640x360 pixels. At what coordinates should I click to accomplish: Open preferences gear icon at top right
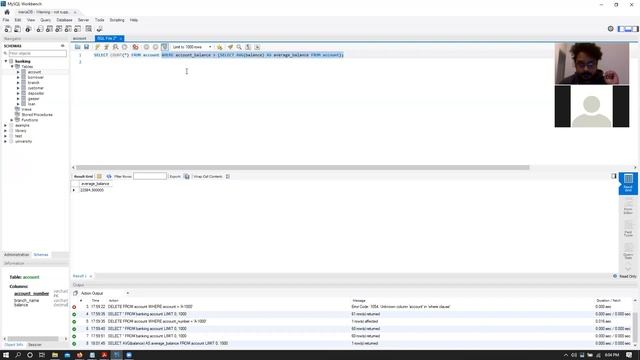[x=611, y=29]
